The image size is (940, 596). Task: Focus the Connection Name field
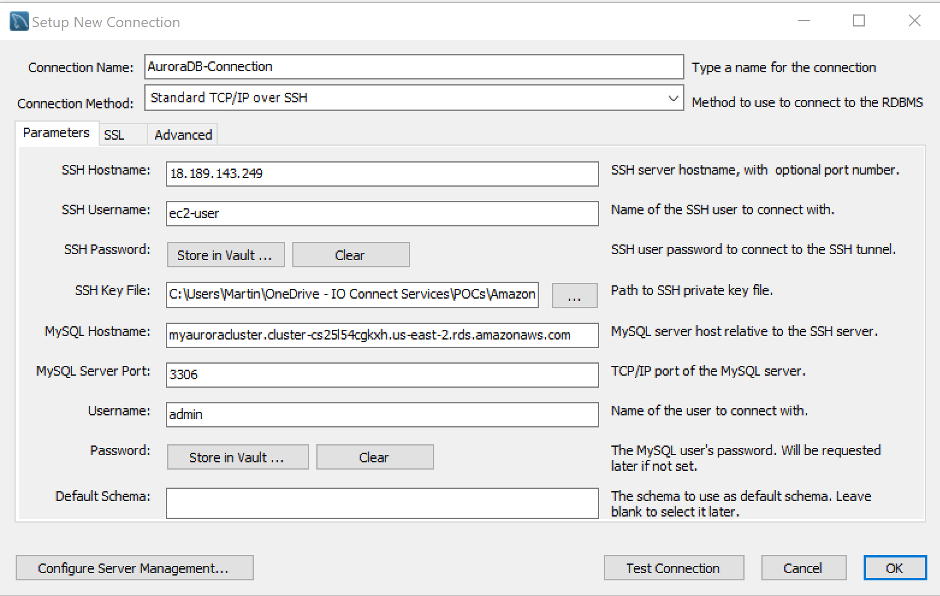(414, 67)
